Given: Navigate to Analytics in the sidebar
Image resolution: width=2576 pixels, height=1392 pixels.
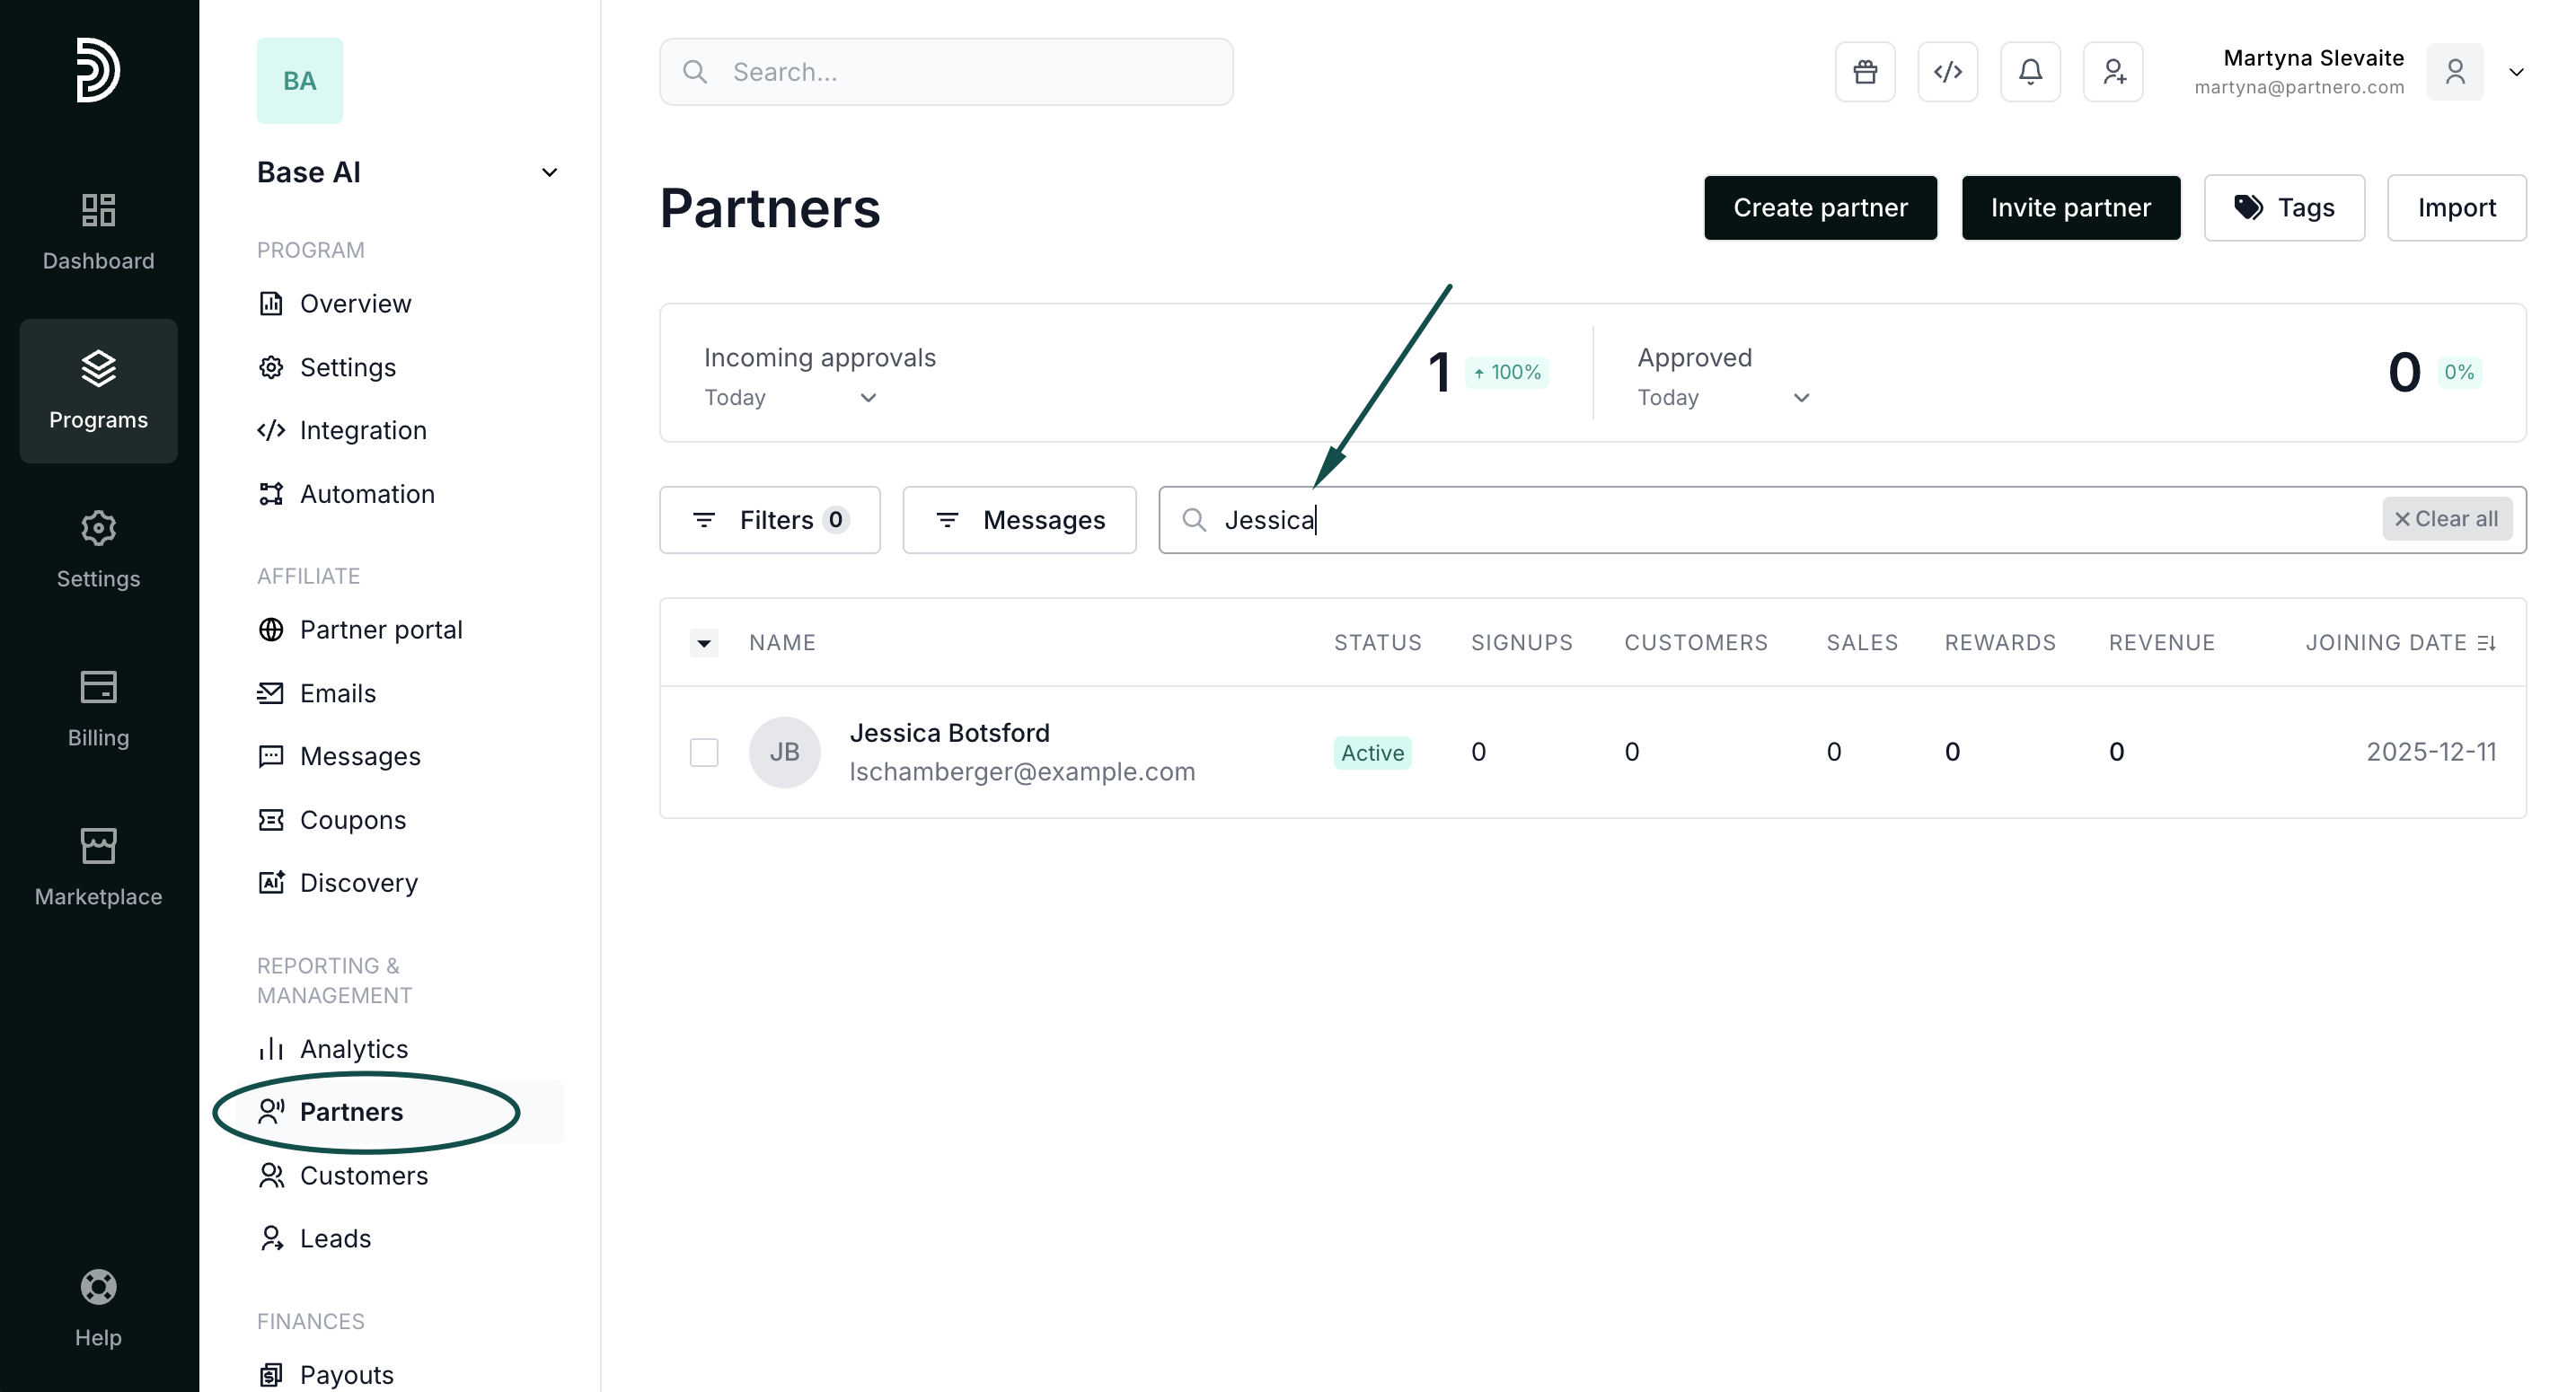Looking at the screenshot, I should (x=353, y=1049).
